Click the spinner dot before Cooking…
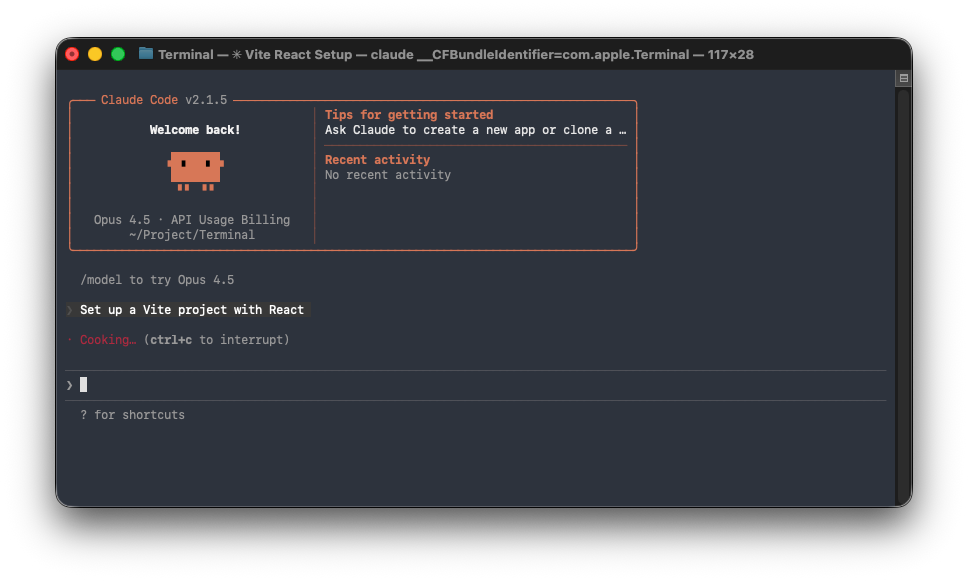Screen dimensions: 968x581 (x=70, y=340)
